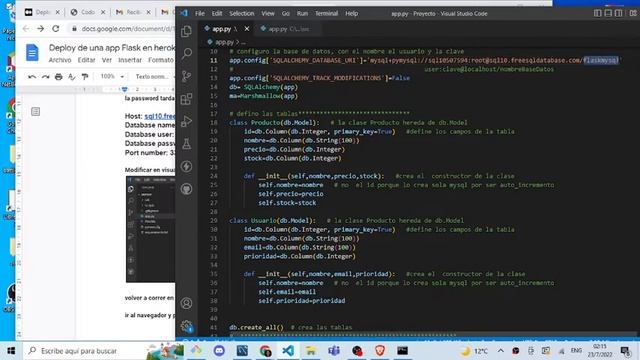Toggle secondary sidebar layout icon in title bar
The height and width of the screenshot is (360, 640).
[x=619, y=13]
